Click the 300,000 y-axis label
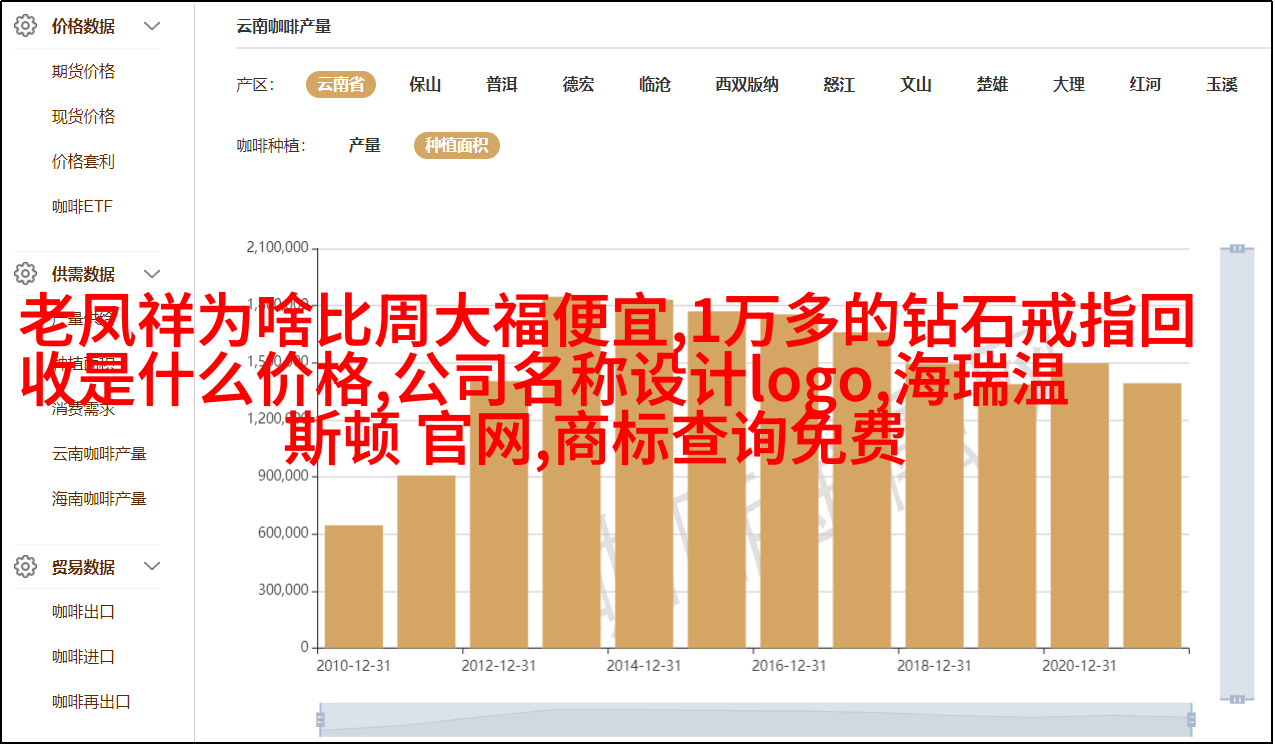Viewport: 1275px width, 744px height. tap(282, 590)
